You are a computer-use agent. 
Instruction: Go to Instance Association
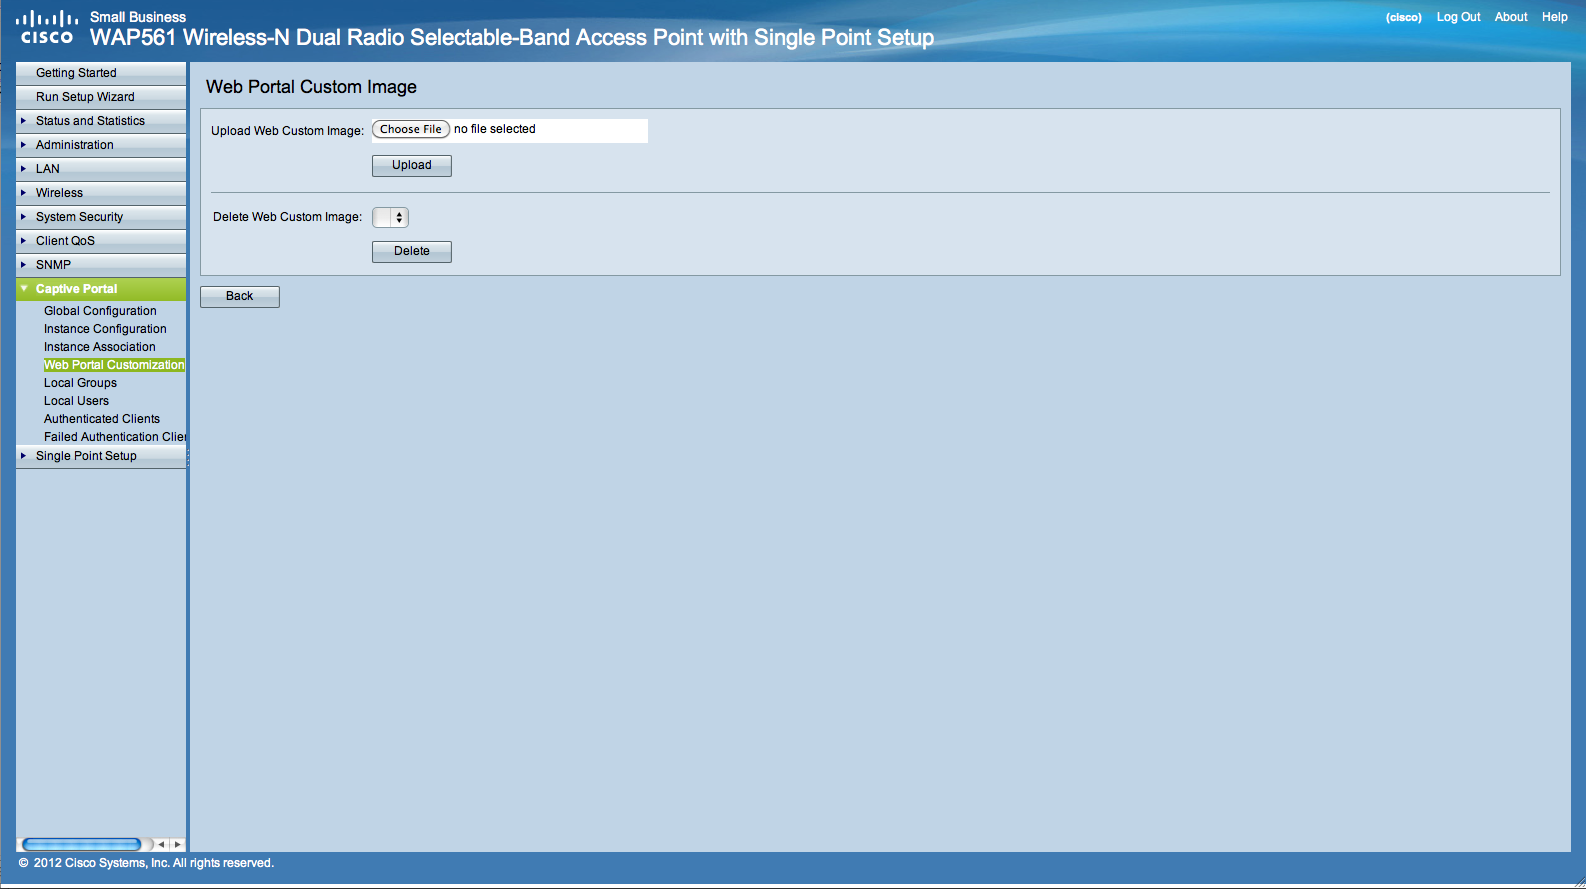point(100,347)
